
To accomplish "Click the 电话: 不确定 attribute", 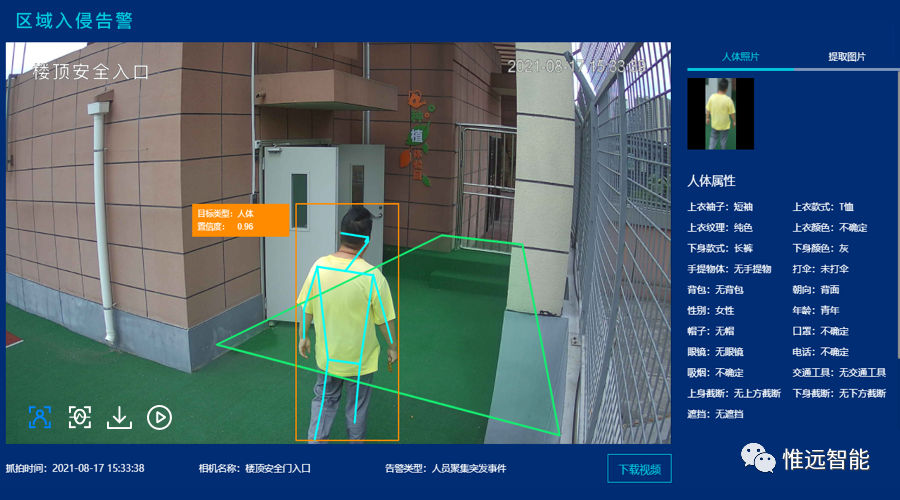I will [821, 352].
